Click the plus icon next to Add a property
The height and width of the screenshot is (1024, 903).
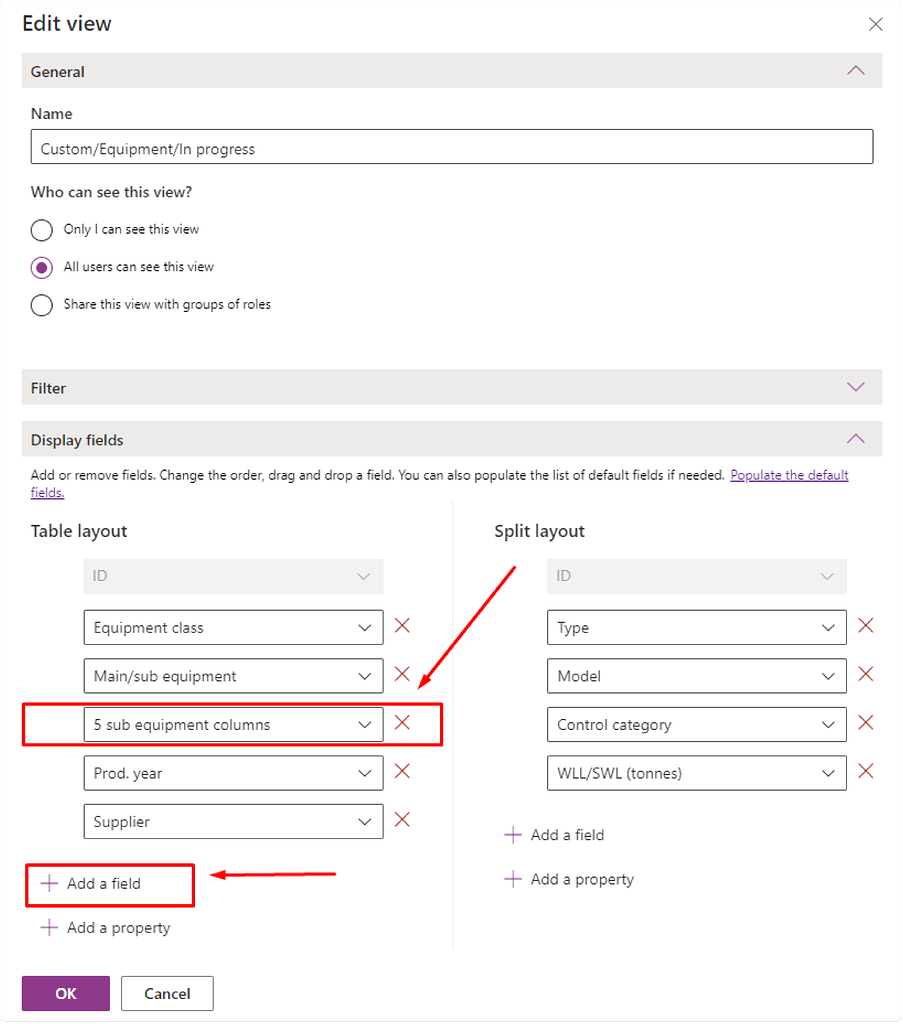click(x=48, y=928)
